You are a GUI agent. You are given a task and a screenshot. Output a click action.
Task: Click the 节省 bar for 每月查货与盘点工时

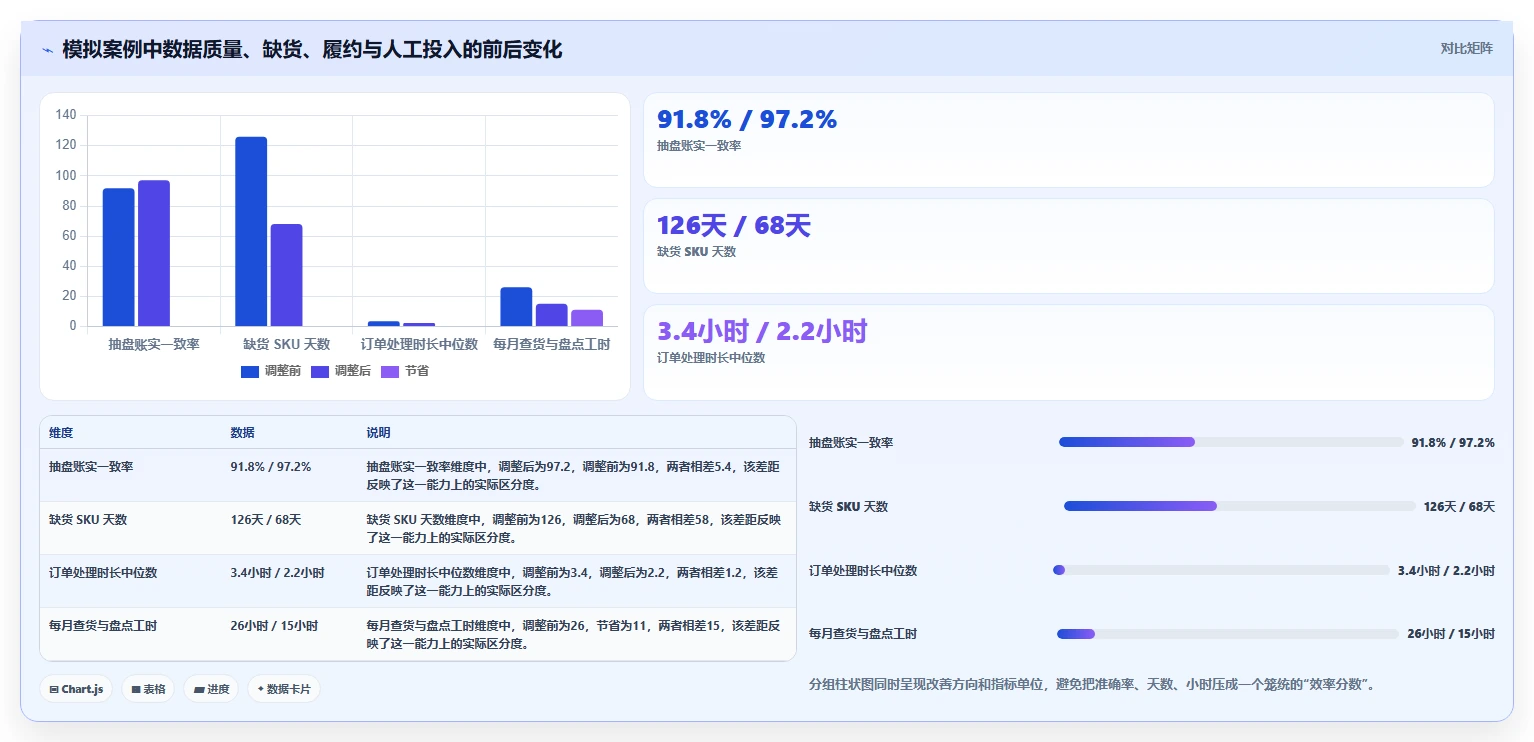pos(587,318)
